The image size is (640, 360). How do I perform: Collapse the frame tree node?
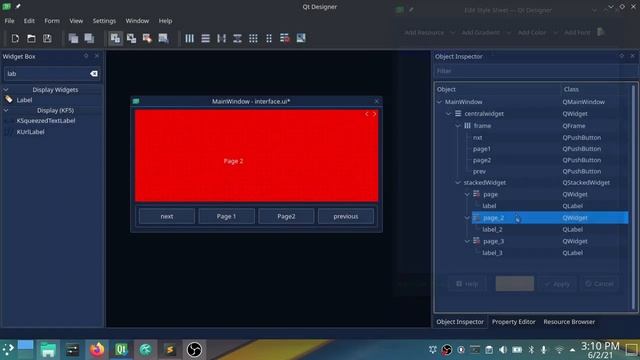458,126
